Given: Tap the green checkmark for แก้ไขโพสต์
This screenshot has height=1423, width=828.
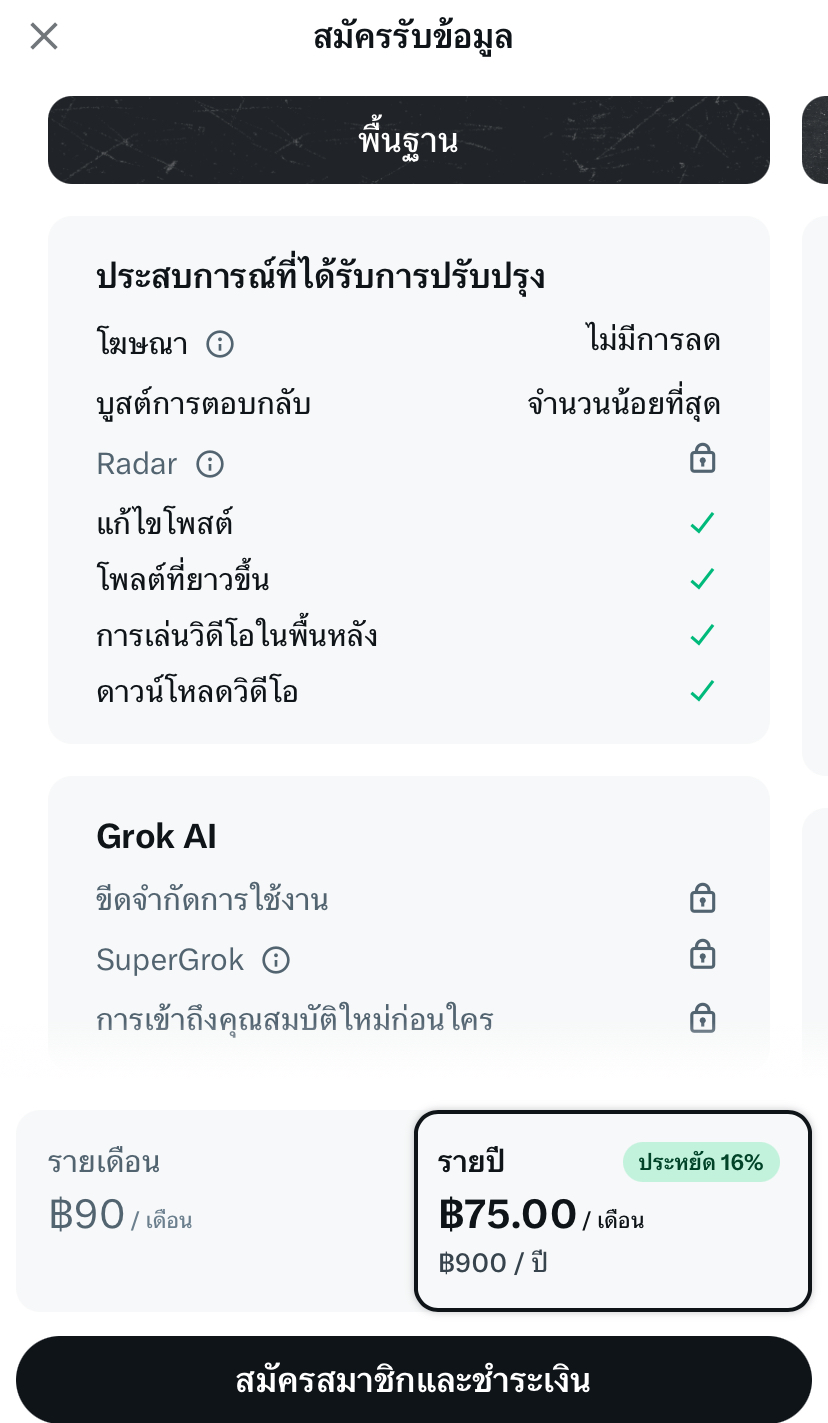Looking at the screenshot, I should [703, 523].
